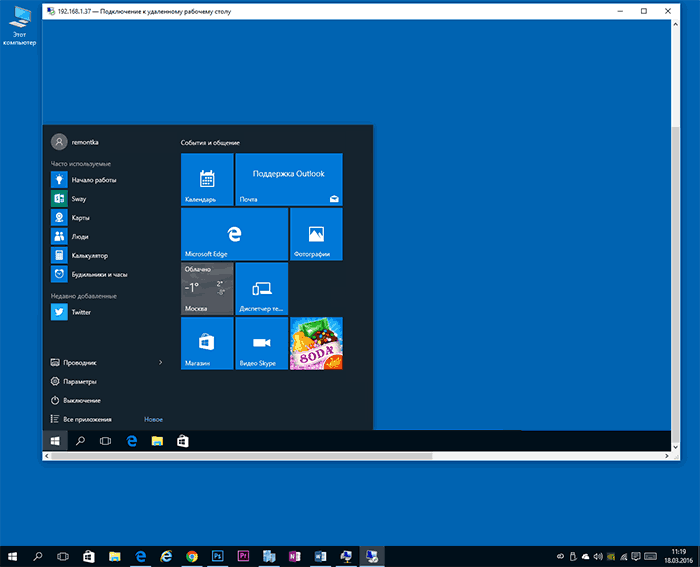The image size is (700, 567).
Task: Show Все приложения list
Action: tap(81, 419)
